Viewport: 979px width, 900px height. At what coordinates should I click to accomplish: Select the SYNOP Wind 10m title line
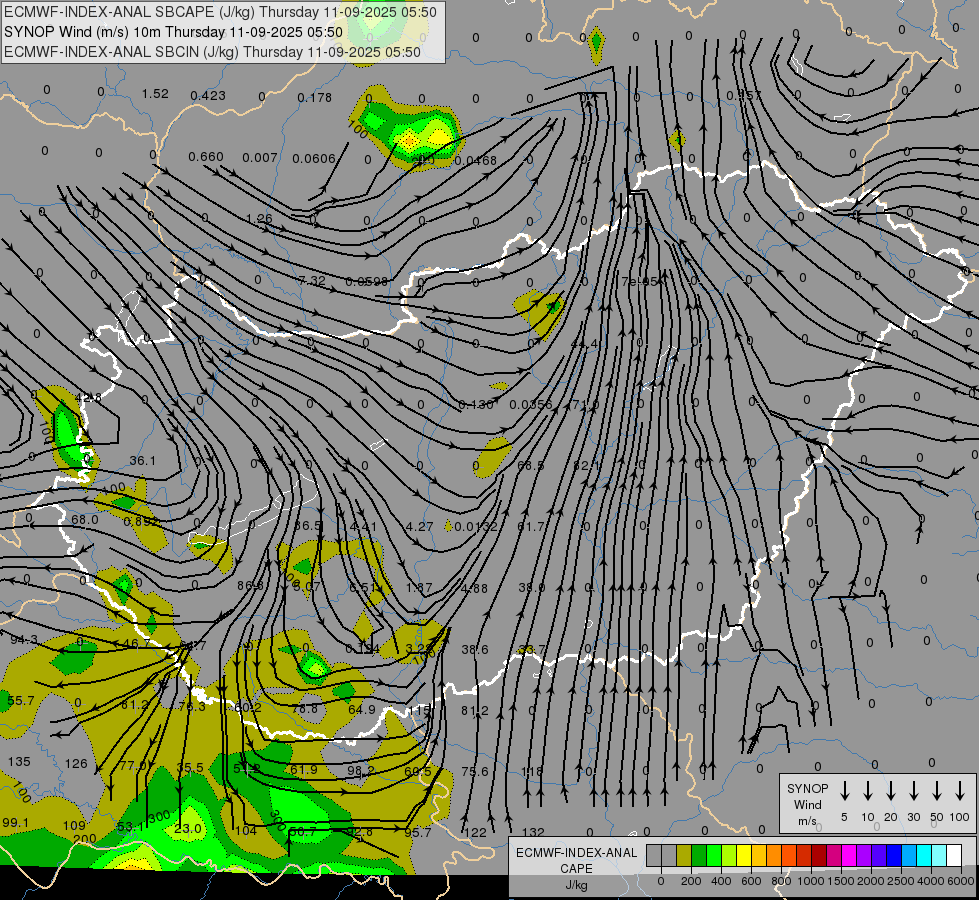tap(173, 32)
